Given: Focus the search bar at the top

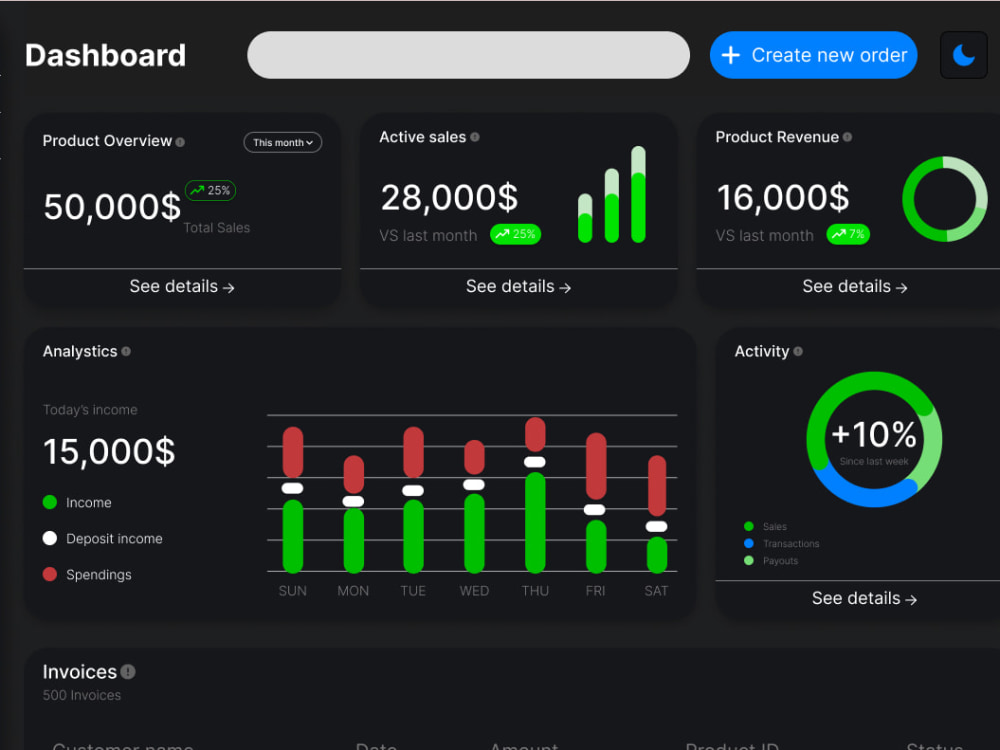Looking at the screenshot, I should click(x=468, y=55).
